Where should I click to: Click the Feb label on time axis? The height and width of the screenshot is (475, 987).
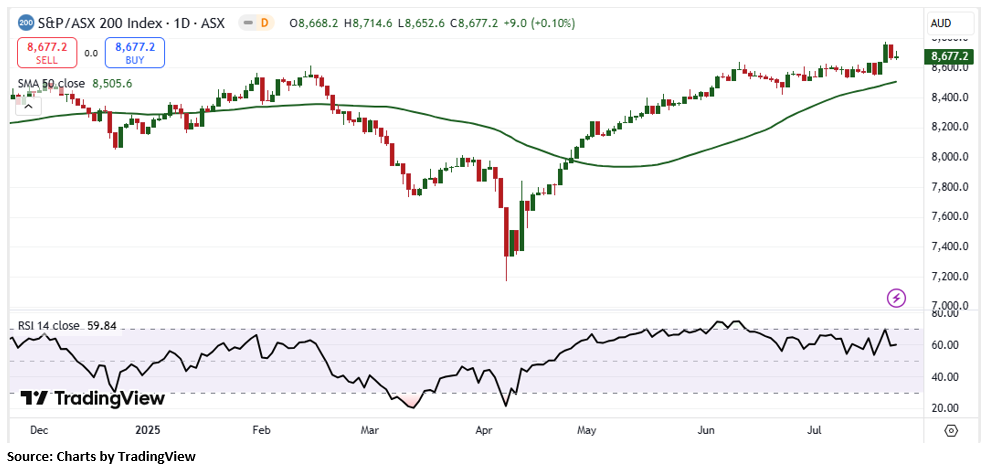pyautogui.click(x=260, y=430)
